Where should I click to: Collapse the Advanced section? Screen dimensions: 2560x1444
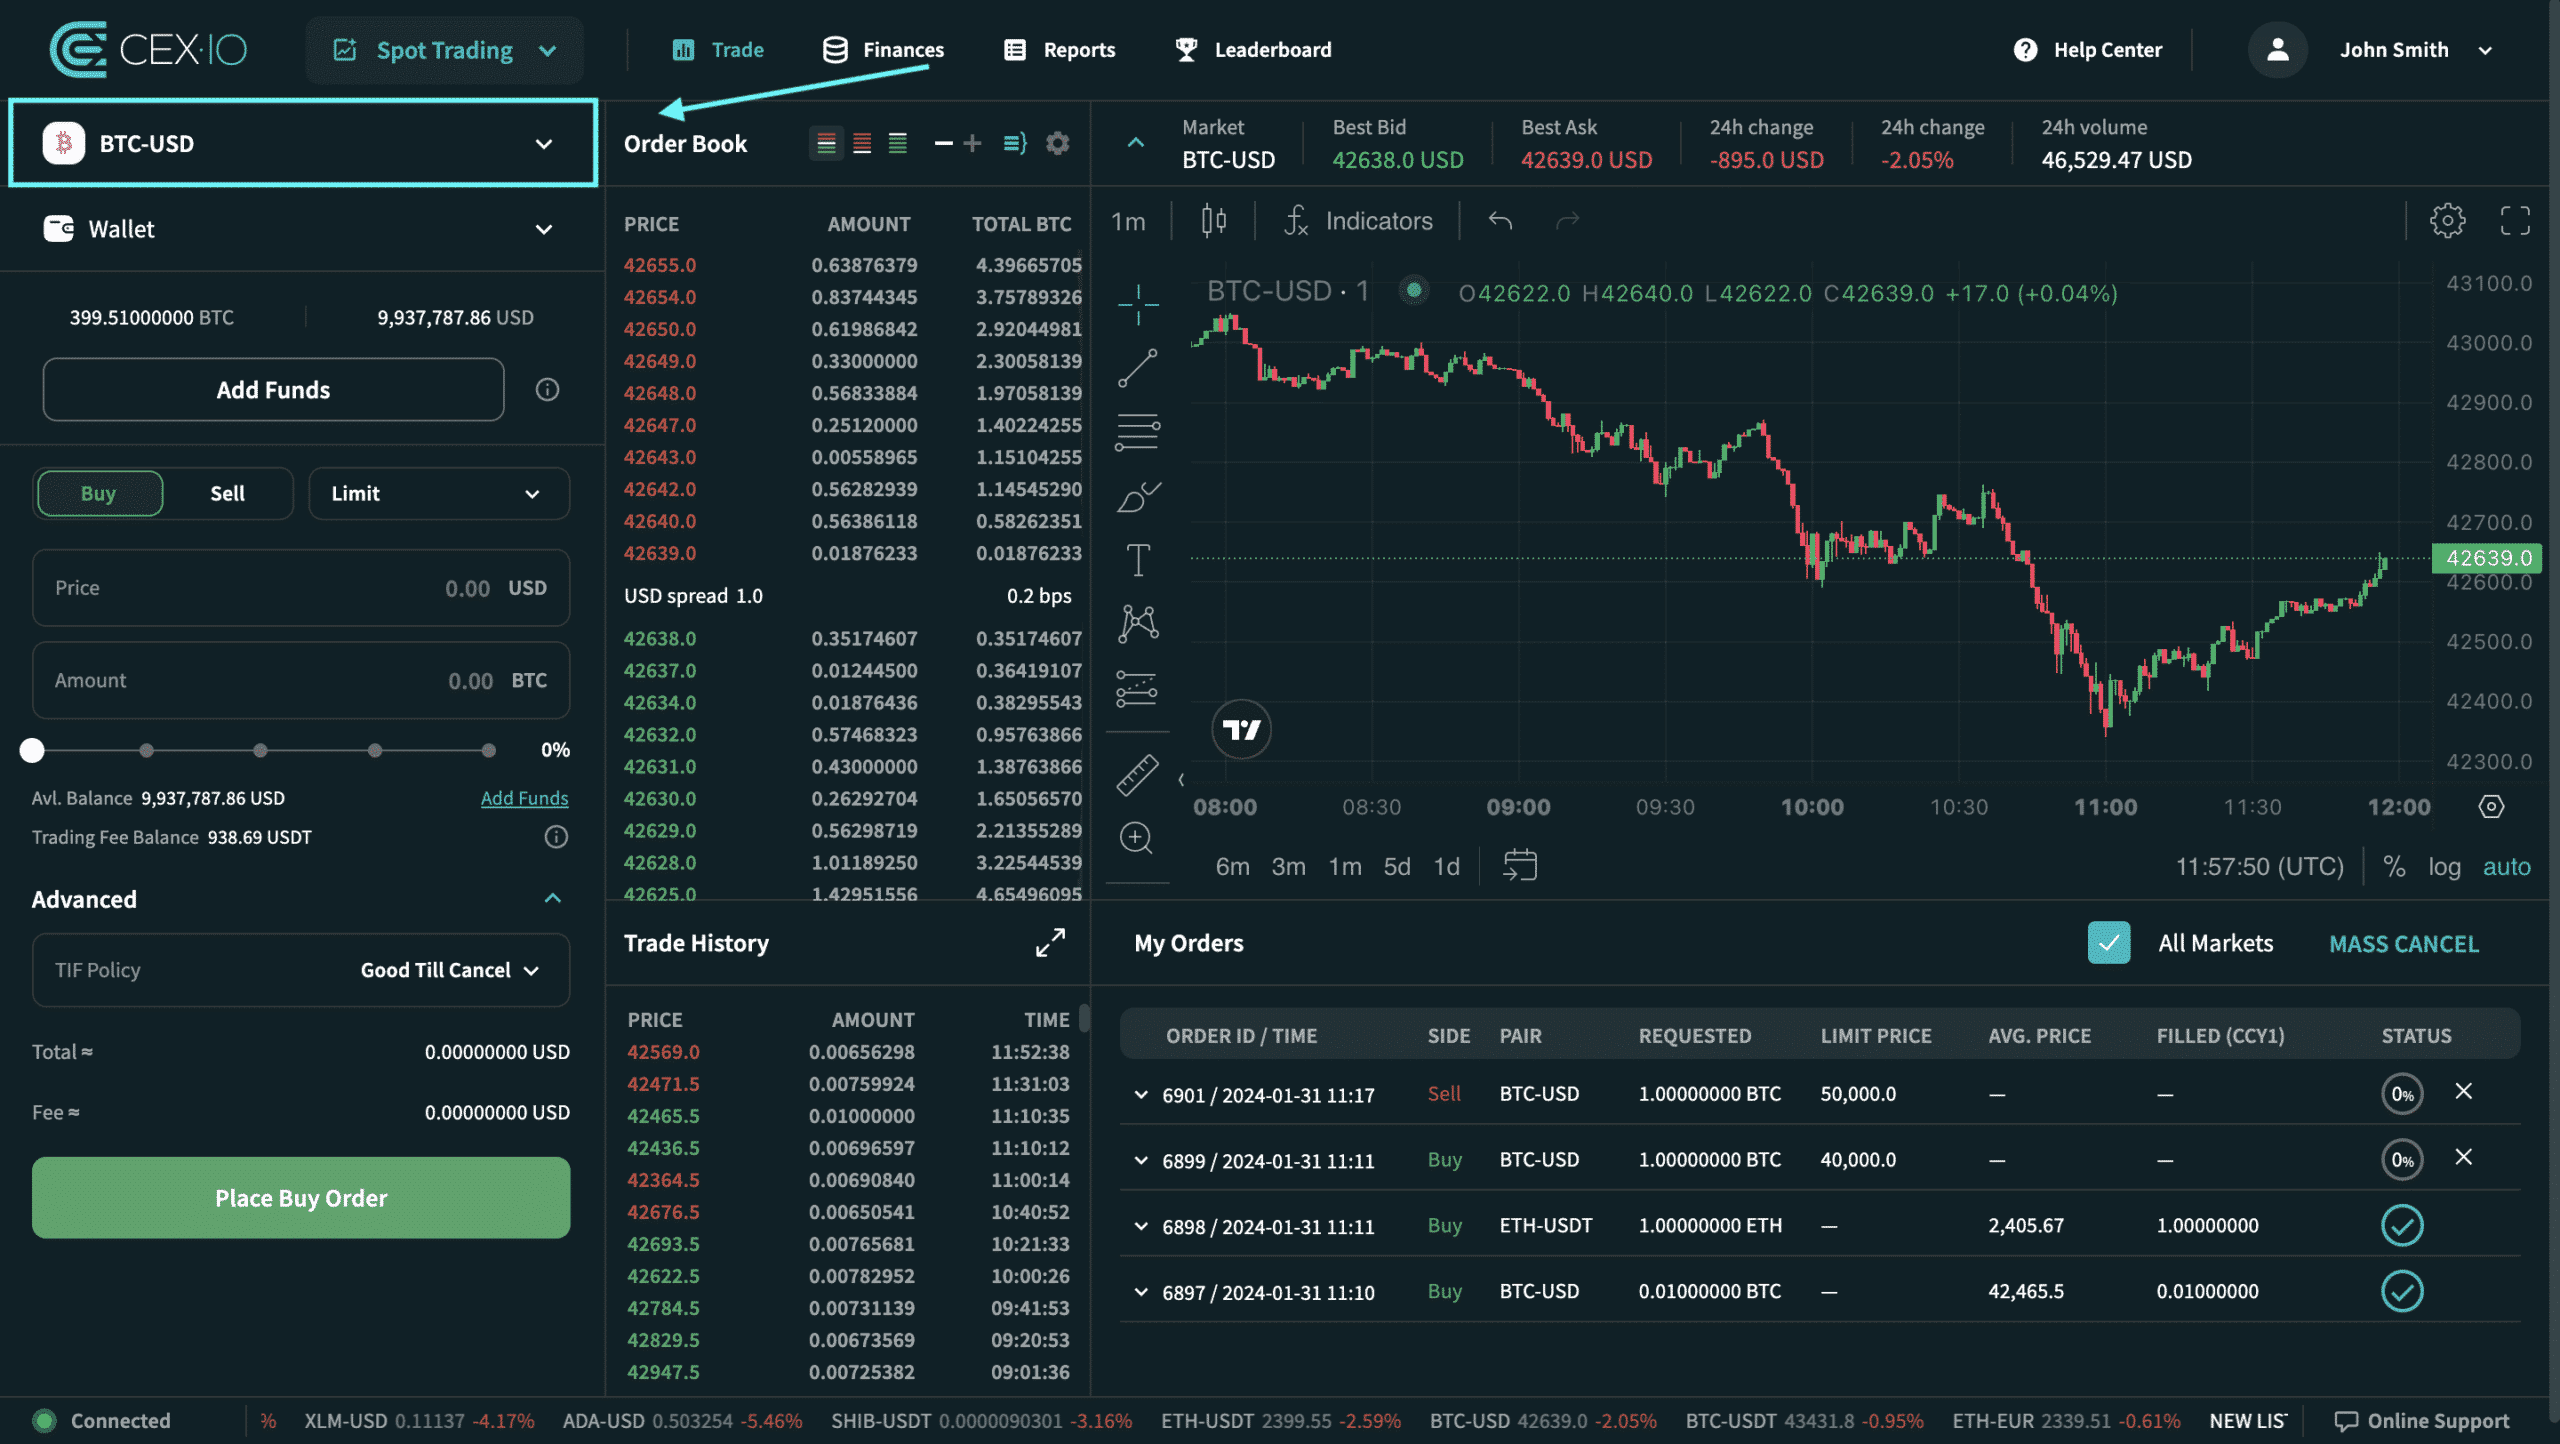click(x=552, y=898)
